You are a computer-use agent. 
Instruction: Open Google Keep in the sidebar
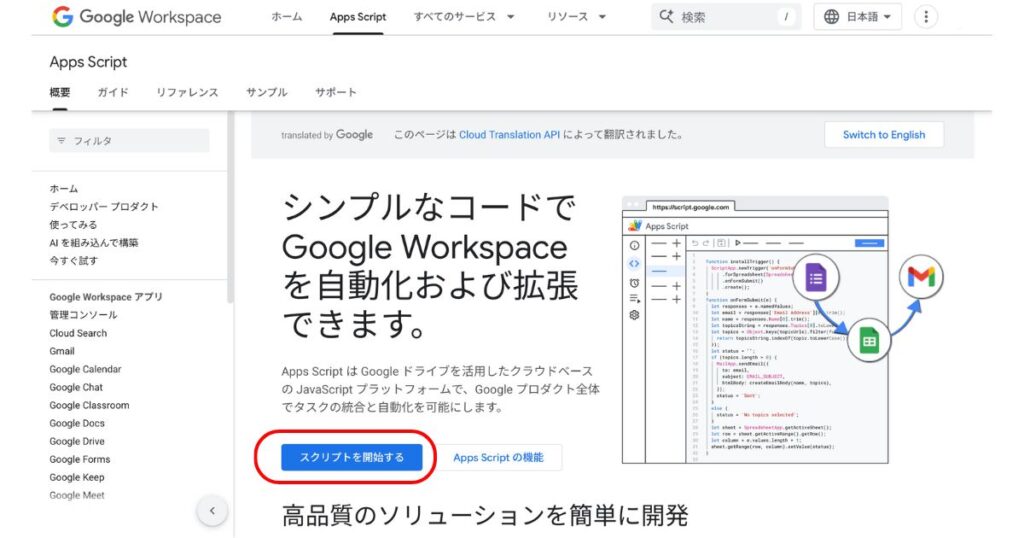[x=77, y=477]
